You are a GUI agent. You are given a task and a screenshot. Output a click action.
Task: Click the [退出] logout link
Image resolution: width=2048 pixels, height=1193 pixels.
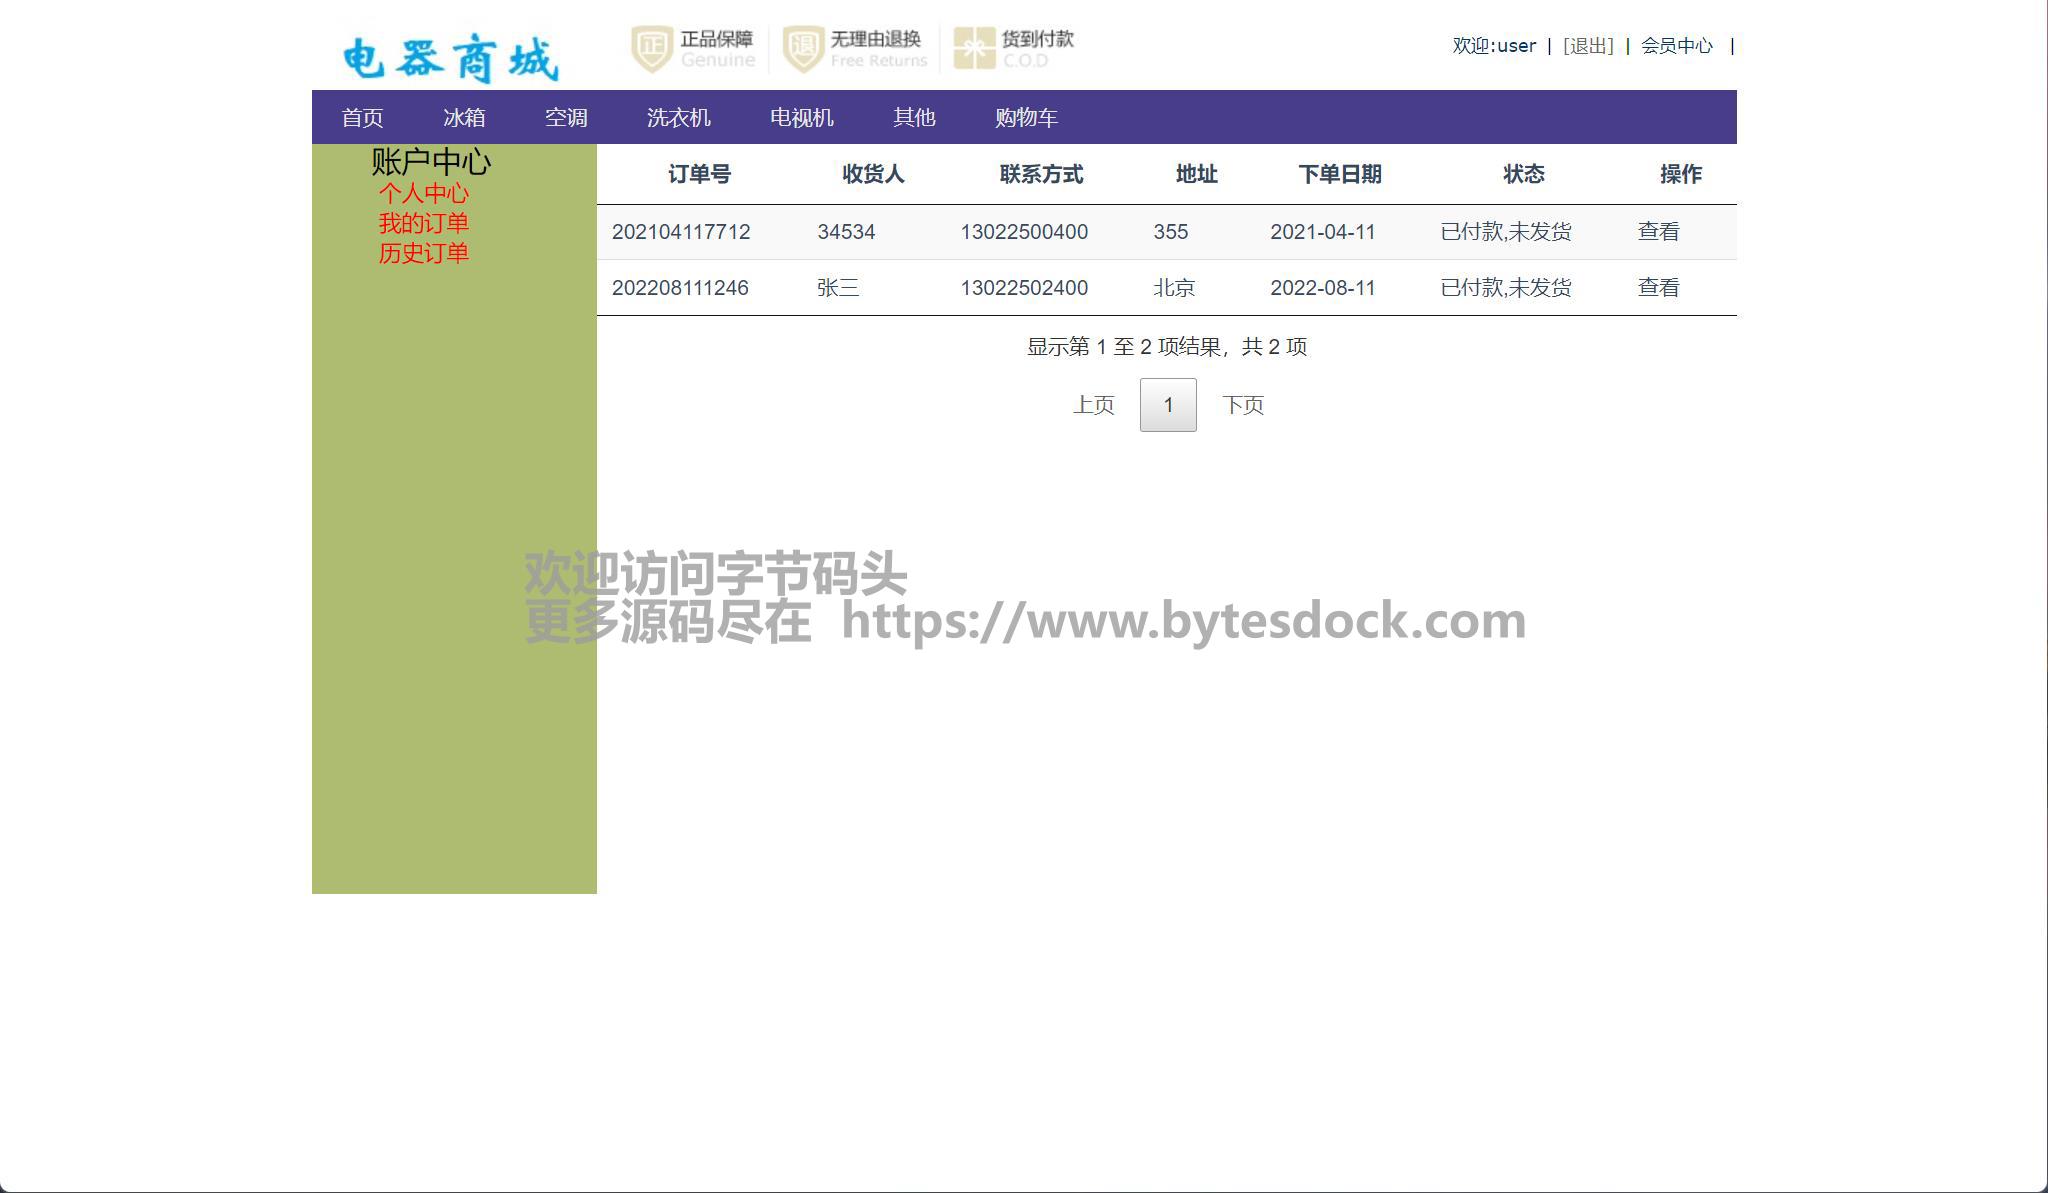[1588, 46]
